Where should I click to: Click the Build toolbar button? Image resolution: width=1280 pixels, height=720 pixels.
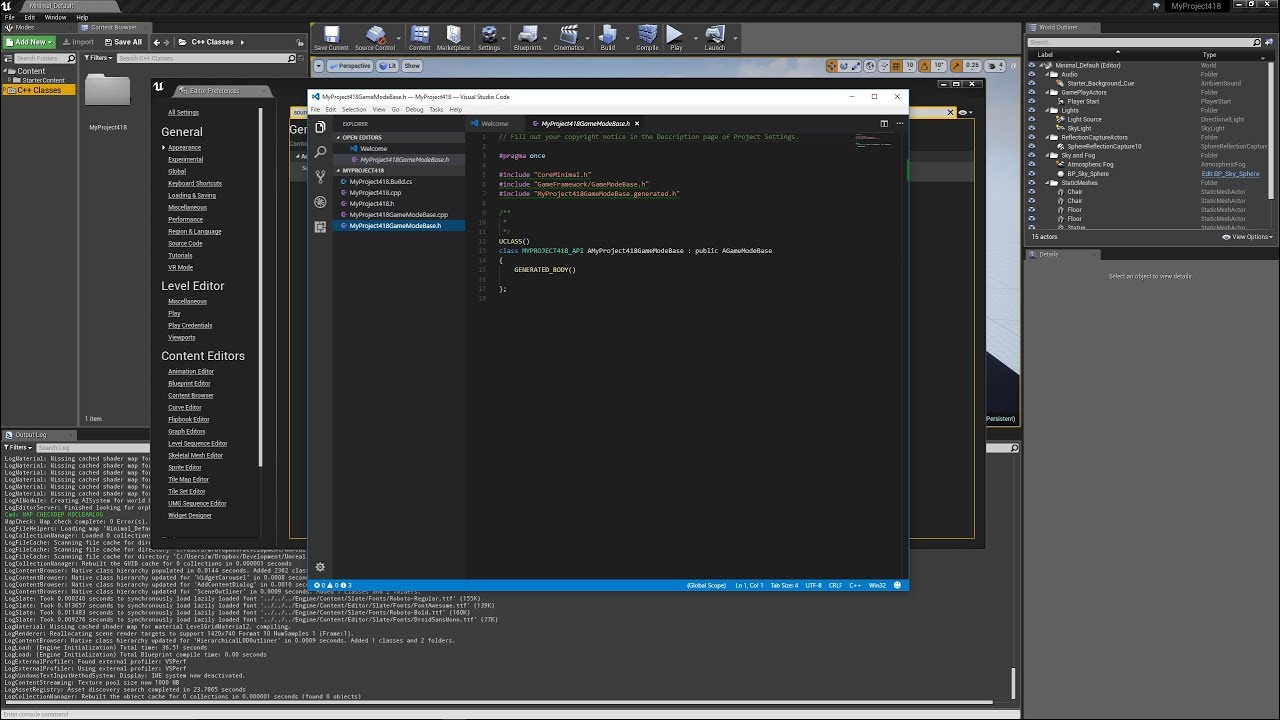tap(608, 38)
